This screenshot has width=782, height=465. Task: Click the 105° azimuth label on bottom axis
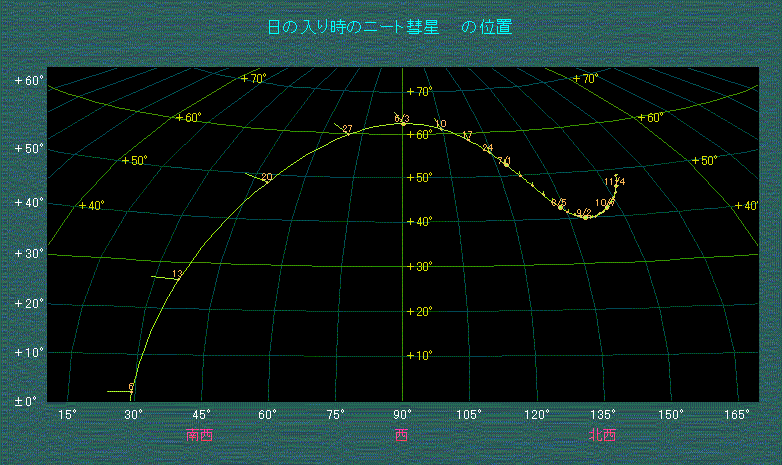click(469, 415)
